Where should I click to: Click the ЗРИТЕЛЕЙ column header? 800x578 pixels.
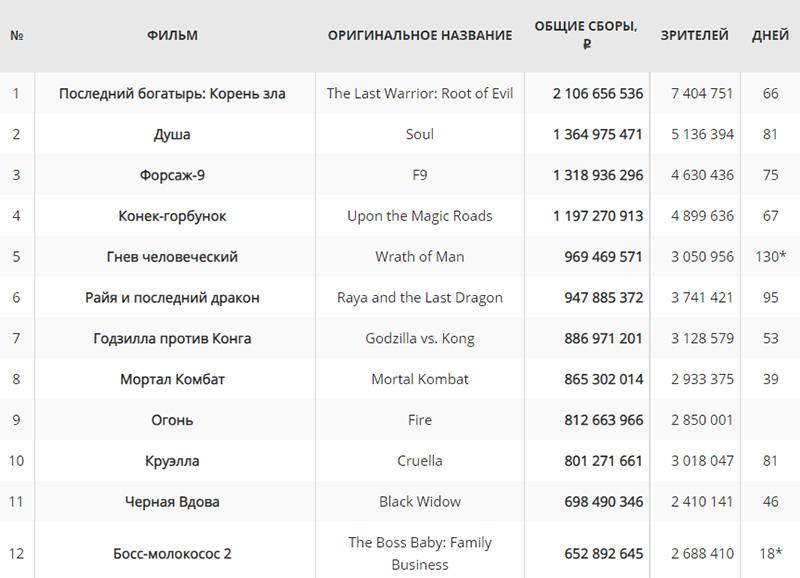tap(694, 35)
